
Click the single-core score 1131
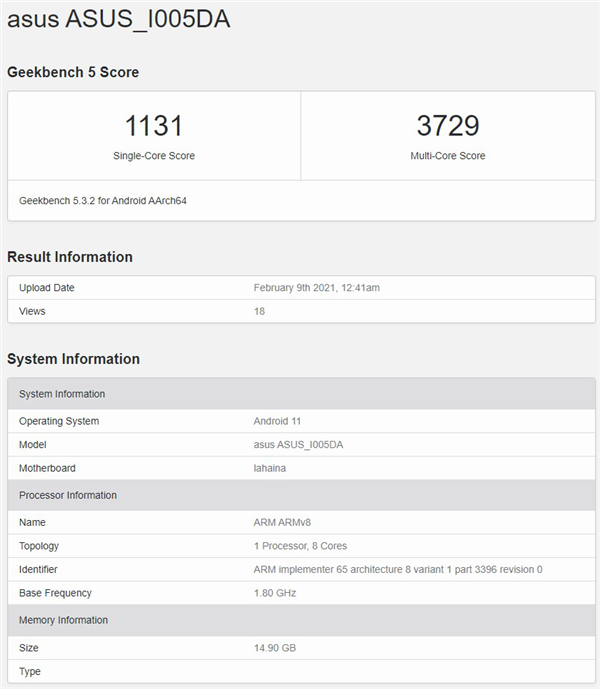tap(154, 126)
